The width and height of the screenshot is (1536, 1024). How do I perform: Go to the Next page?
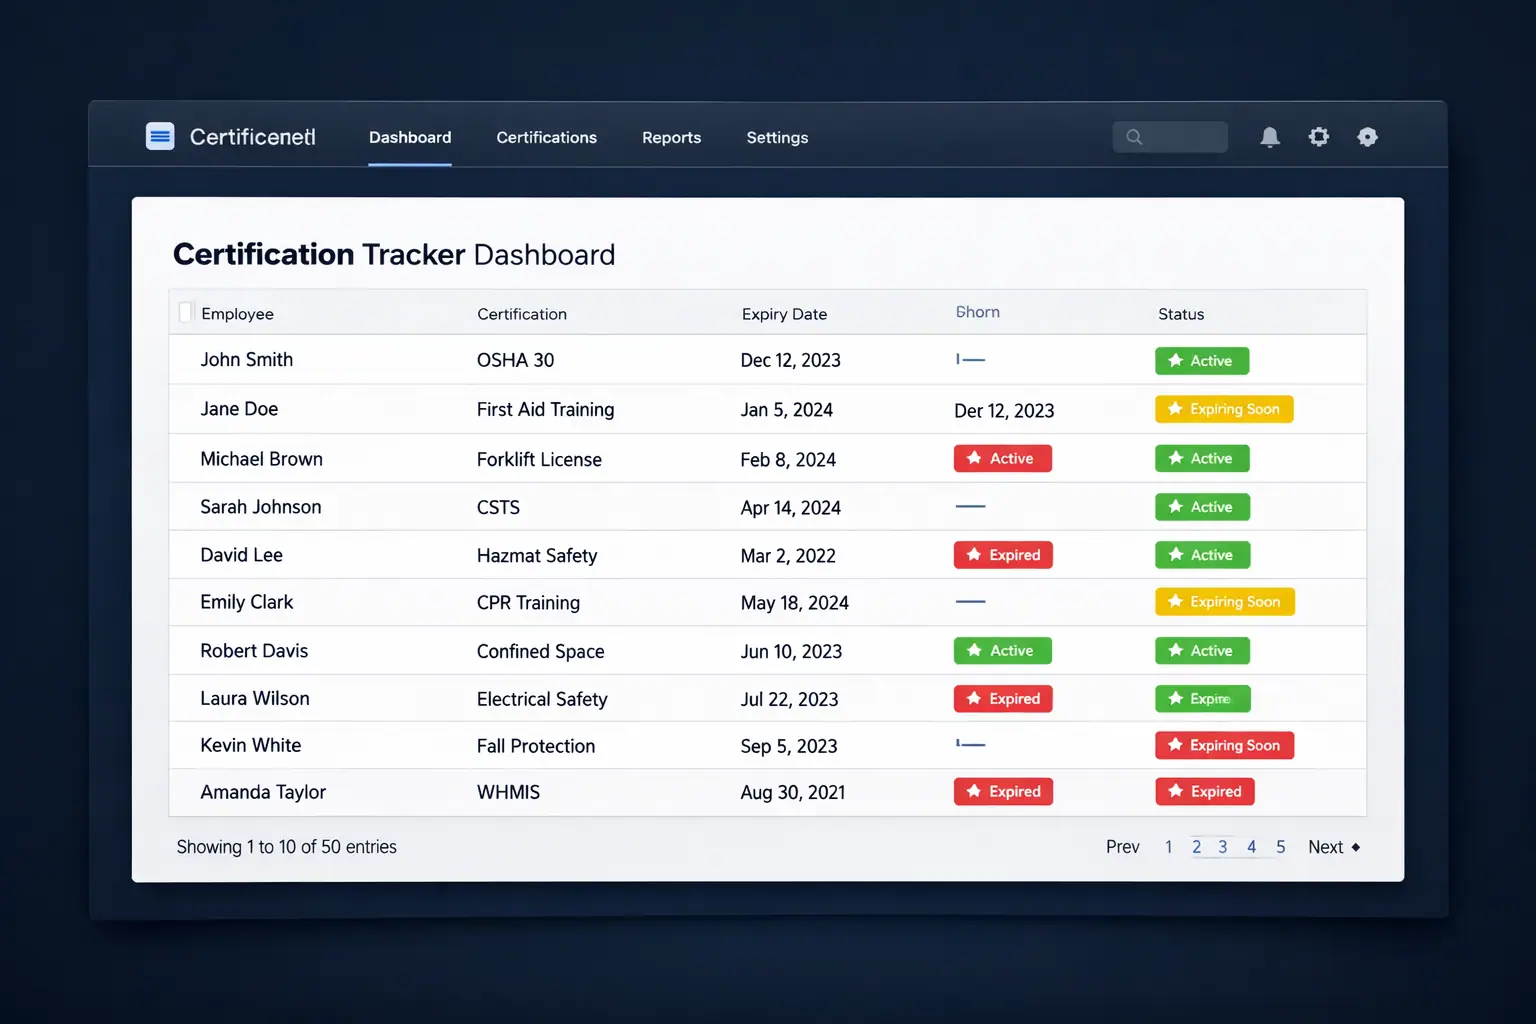[x=1334, y=847]
